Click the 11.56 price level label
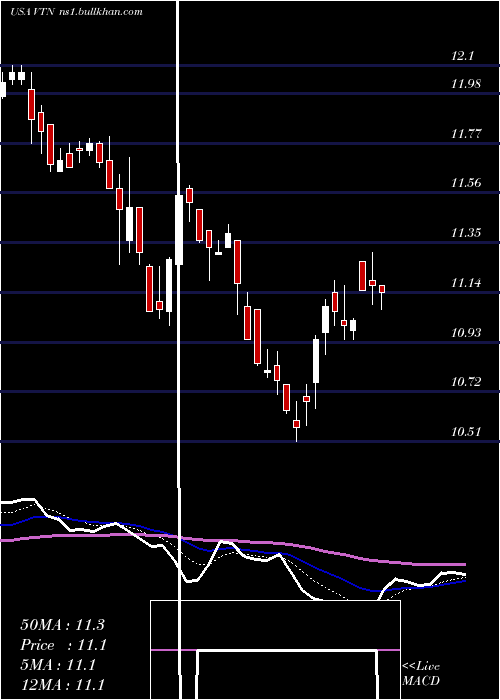 click(x=466, y=183)
